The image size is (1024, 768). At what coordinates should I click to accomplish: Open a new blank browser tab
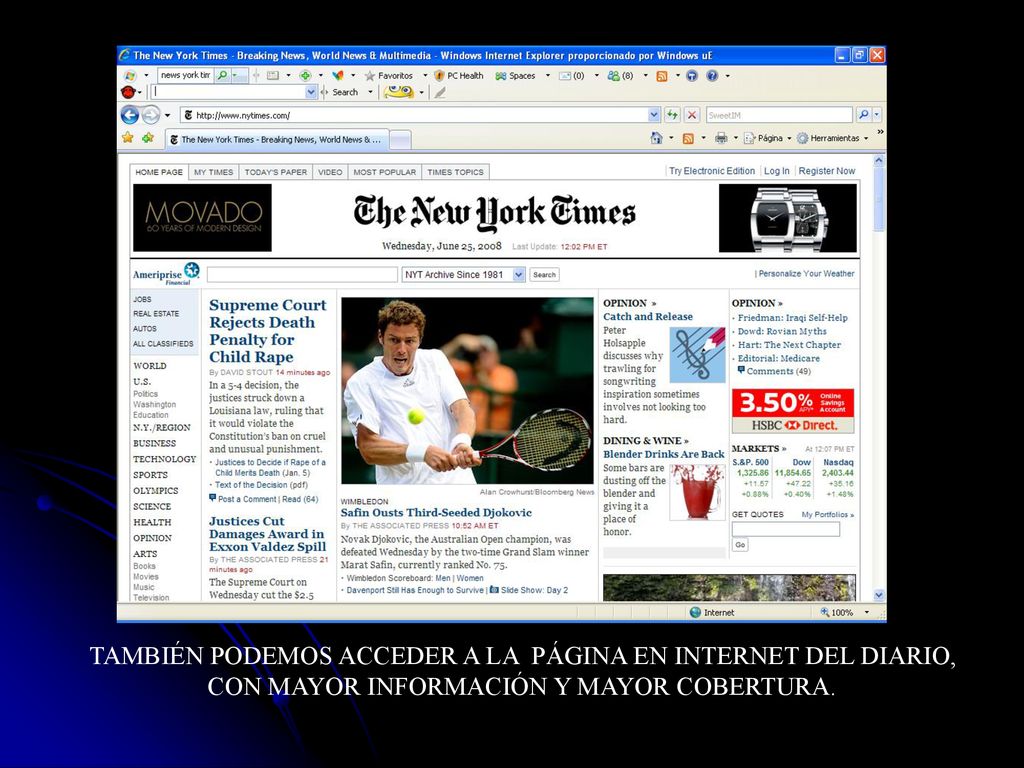click(x=400, y=139)
